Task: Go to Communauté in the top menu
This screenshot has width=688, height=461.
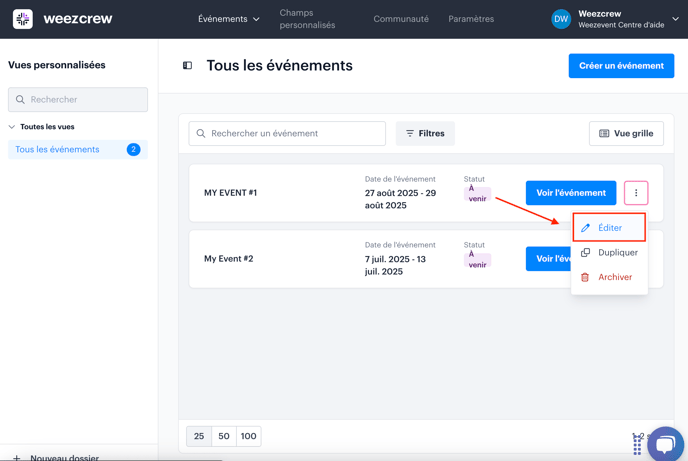Action: (401, 19)
